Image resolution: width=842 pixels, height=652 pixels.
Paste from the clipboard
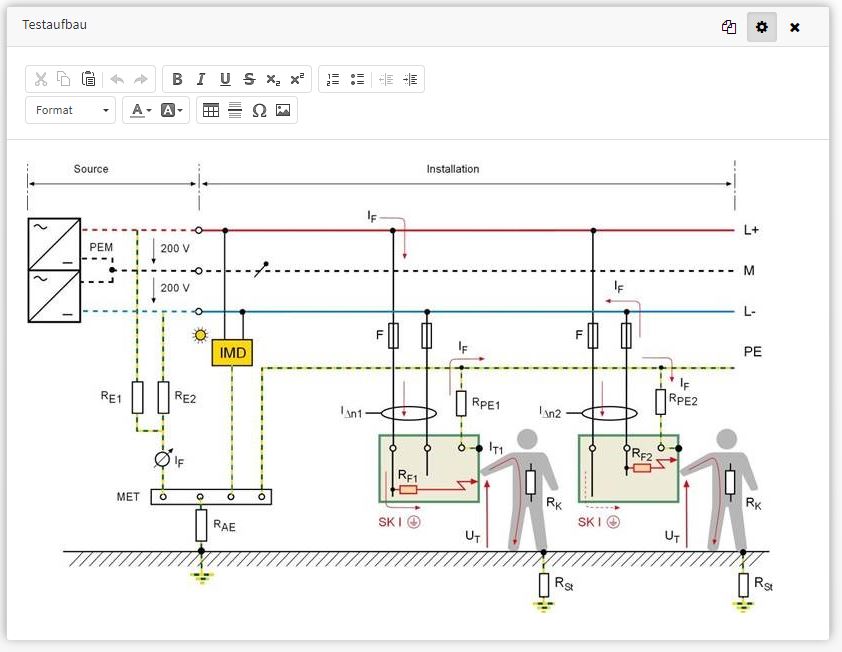pos(89,80)
